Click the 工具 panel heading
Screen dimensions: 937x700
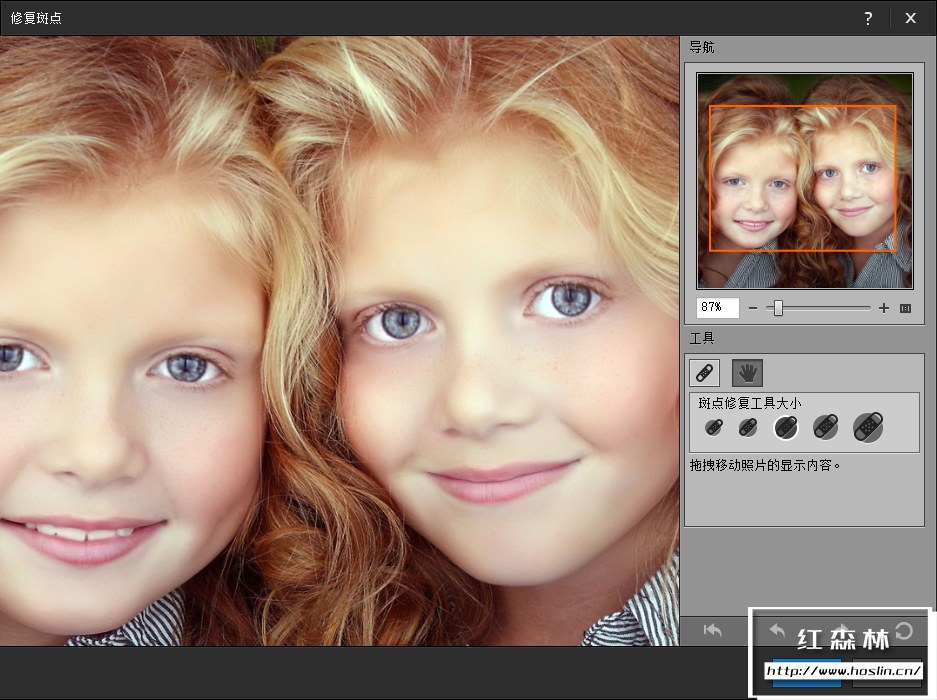702,339
